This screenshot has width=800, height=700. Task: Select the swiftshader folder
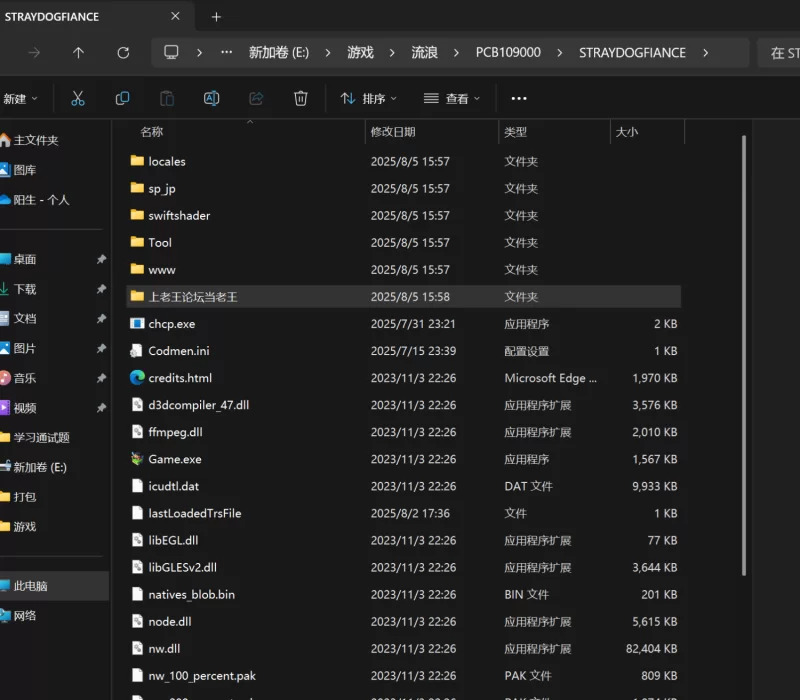pos(403,215)
